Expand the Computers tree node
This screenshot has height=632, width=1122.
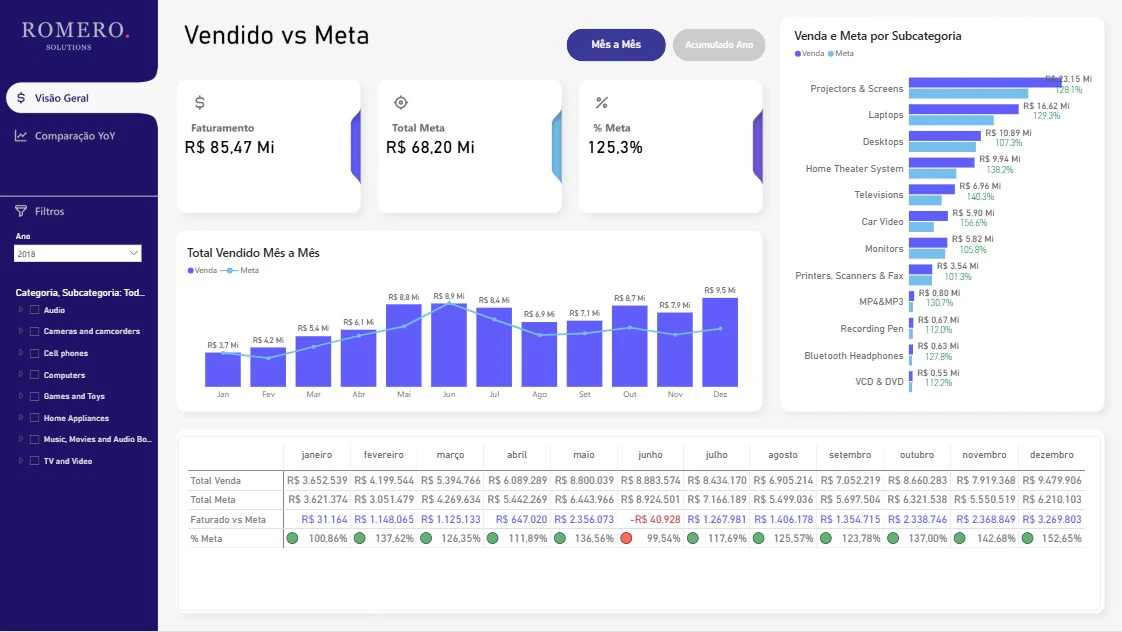coord(21,375)
